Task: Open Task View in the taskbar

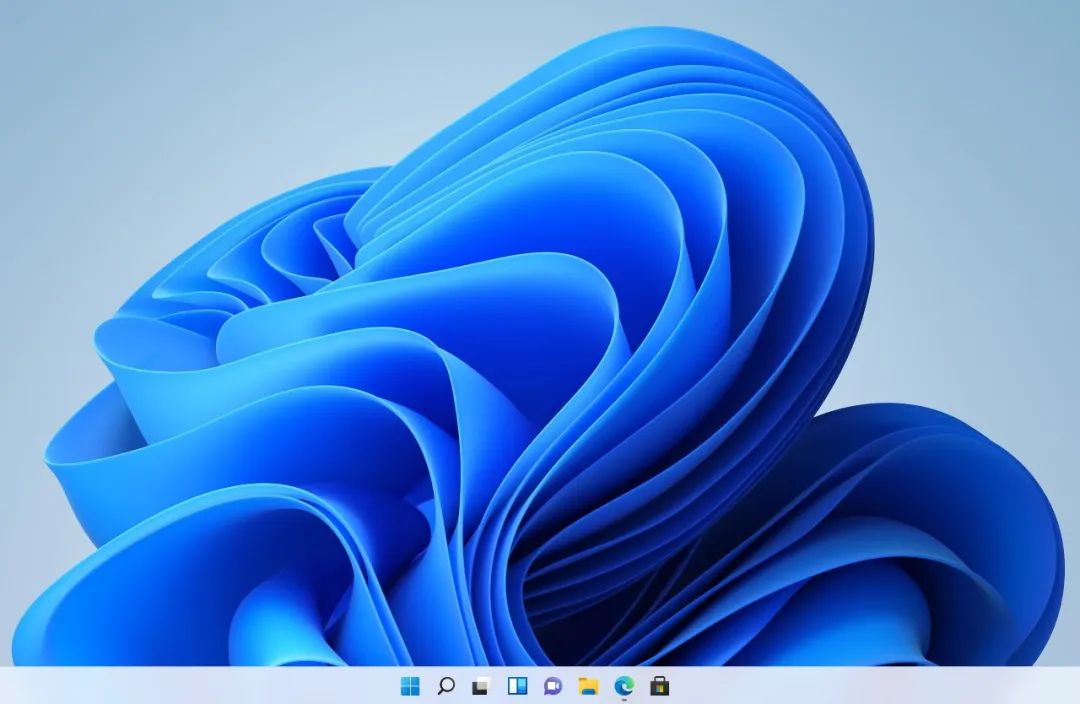Action: 481,686
